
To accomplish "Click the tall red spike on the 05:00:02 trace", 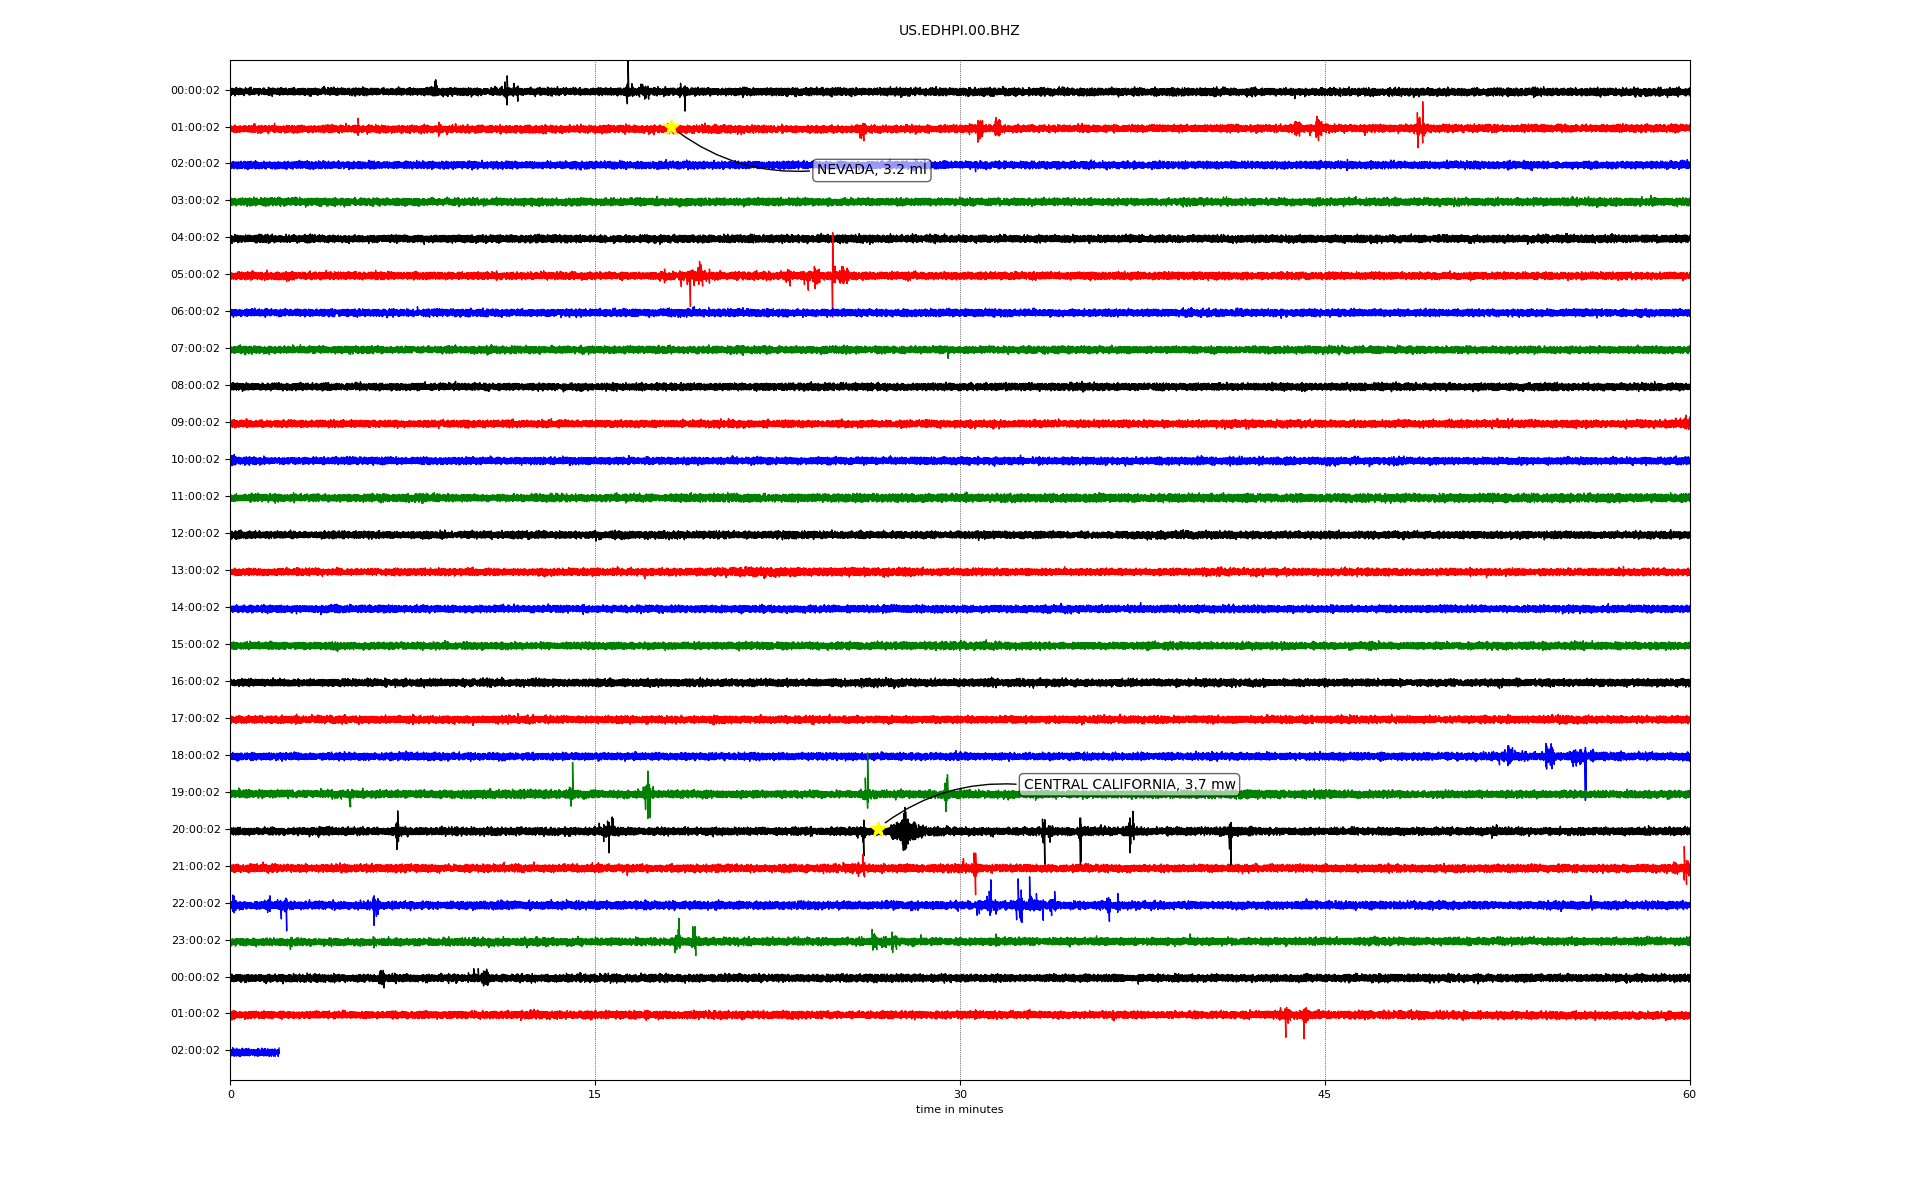I will [x=832, y=271].
